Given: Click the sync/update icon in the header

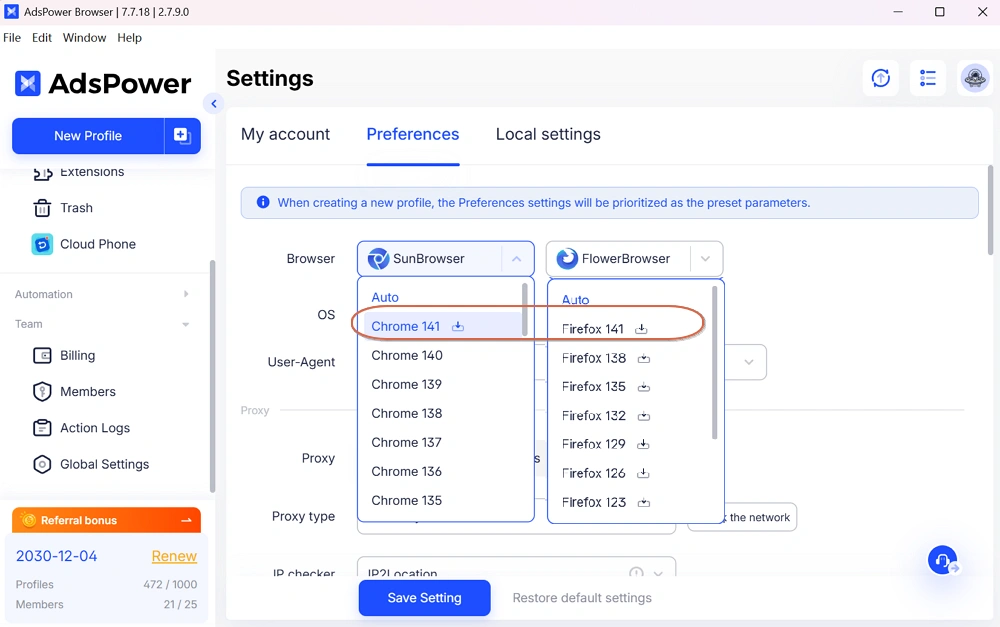Looking at the screenshot, I should pos(881,77).
